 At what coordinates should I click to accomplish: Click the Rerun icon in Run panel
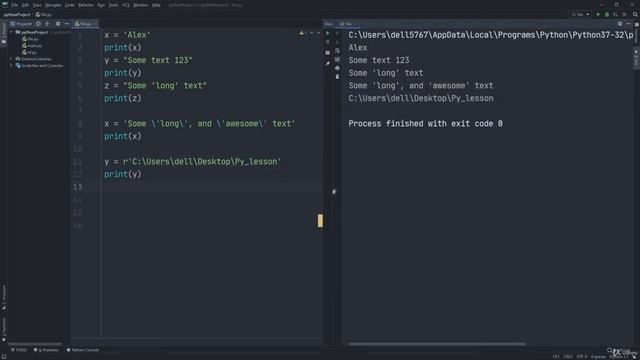point(328,33)
